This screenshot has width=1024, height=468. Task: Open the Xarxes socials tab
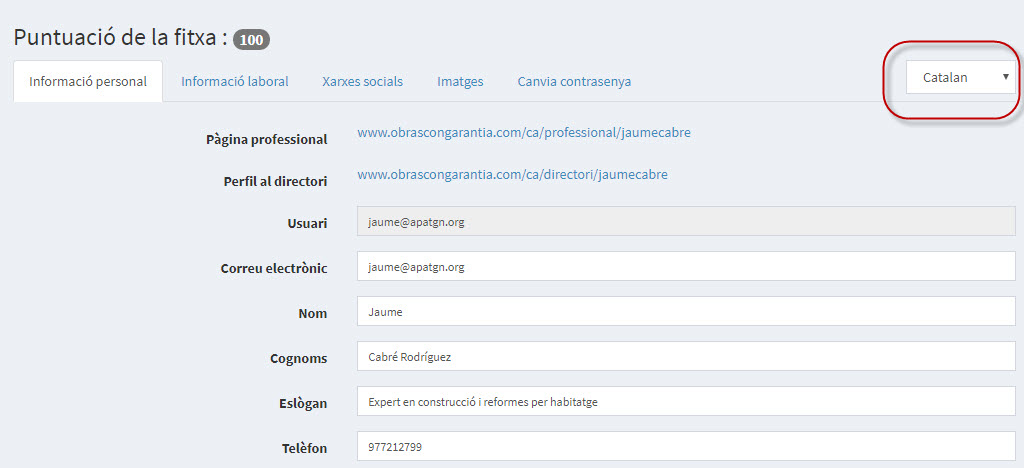click(x=362, y=81)
